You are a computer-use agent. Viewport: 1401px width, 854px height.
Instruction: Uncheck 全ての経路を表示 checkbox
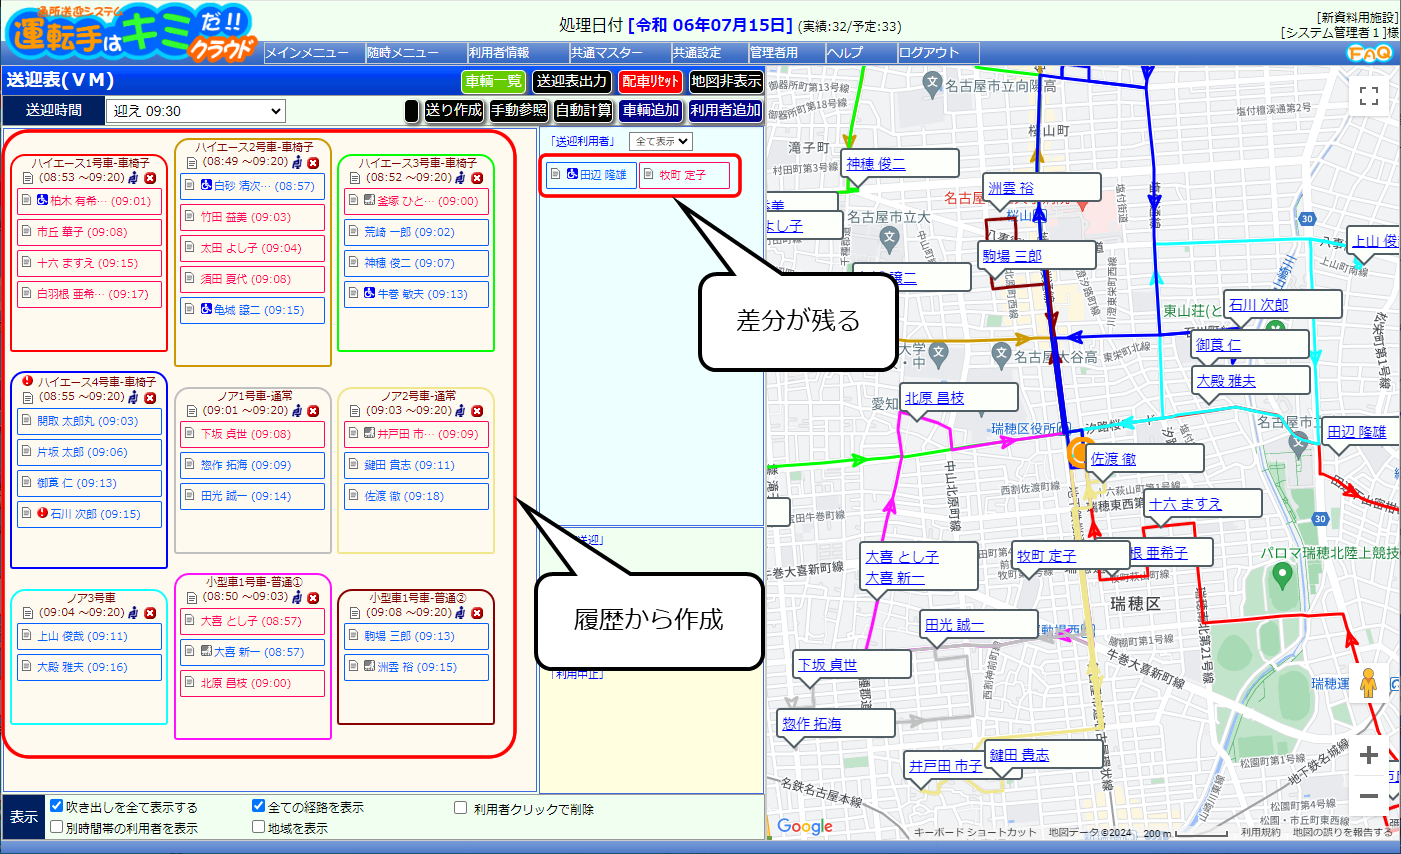coord(259,806)
